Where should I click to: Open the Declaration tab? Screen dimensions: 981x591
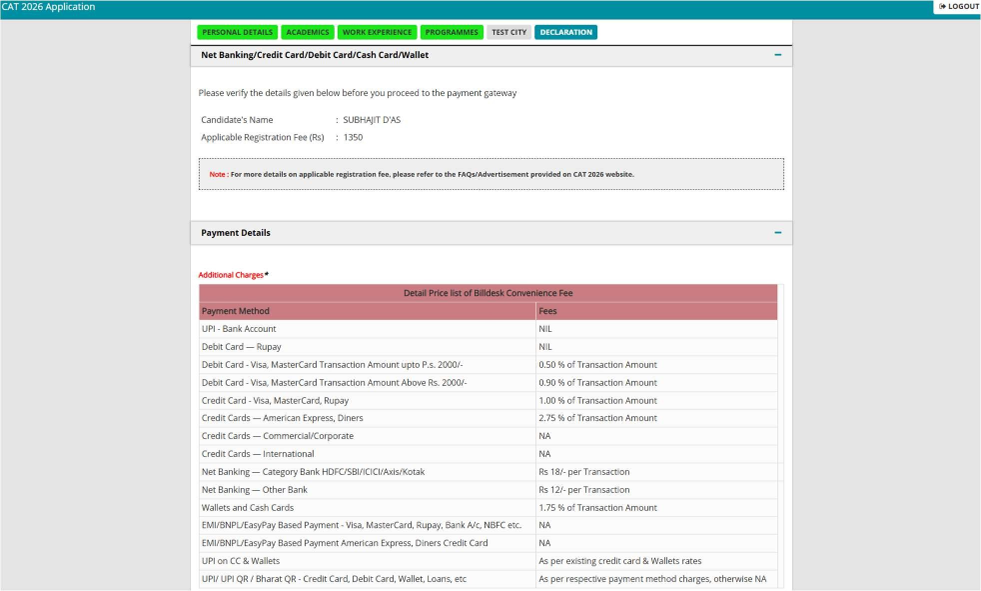(566, 32)
